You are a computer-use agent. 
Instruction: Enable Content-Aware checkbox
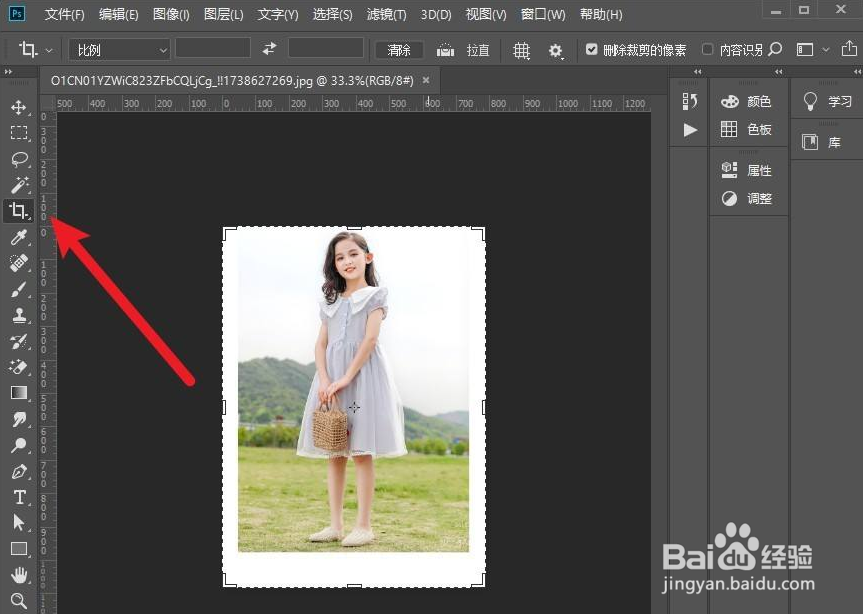point(707,50)
